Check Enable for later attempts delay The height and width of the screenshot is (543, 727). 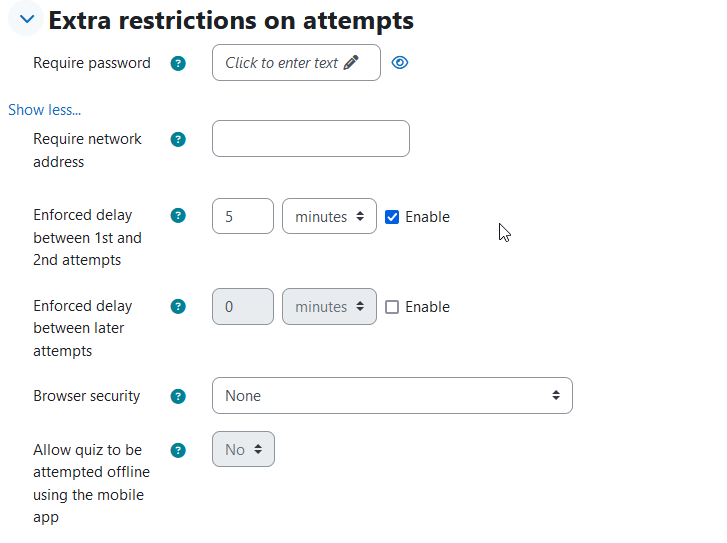click(392, 307)
